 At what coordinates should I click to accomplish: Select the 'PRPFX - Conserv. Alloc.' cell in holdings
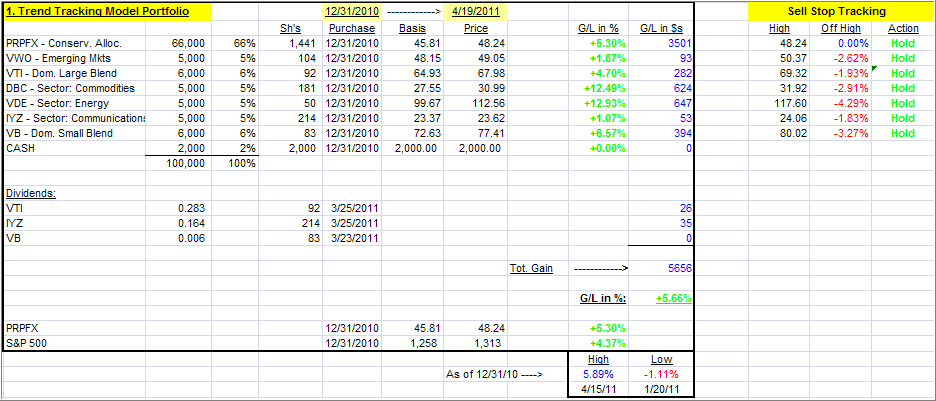pos(75,43)
